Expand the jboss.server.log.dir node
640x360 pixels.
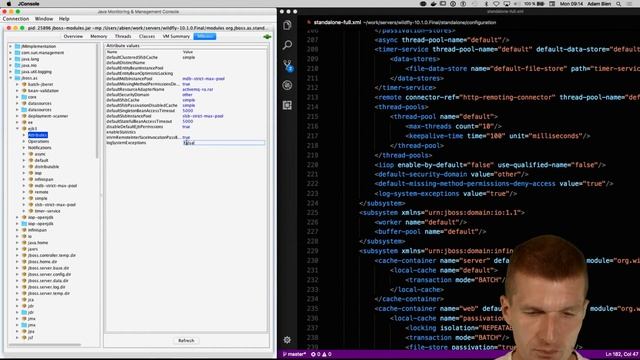(18, 287)
